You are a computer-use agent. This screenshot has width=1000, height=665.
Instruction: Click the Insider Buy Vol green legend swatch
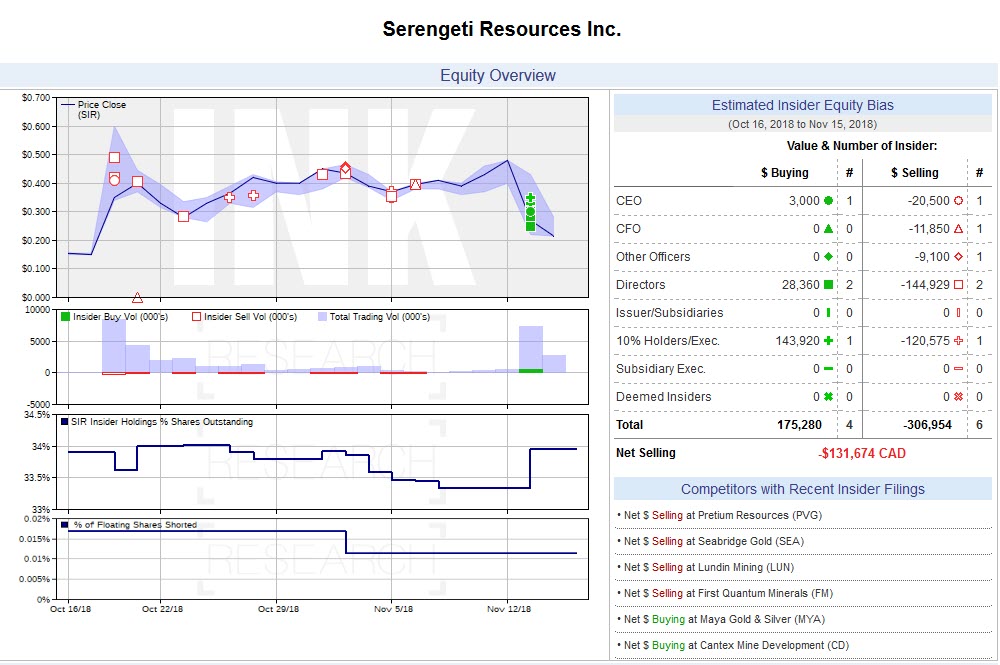click(66, 317)
